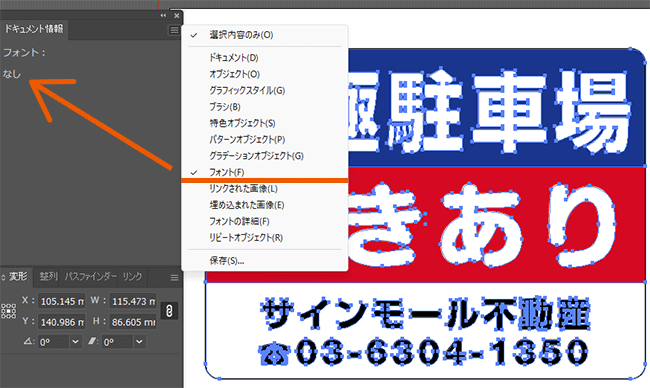The height and width of the screenshot is (388, 650).
Task: Click the X position input field
Action: click(x=61, y=301)
